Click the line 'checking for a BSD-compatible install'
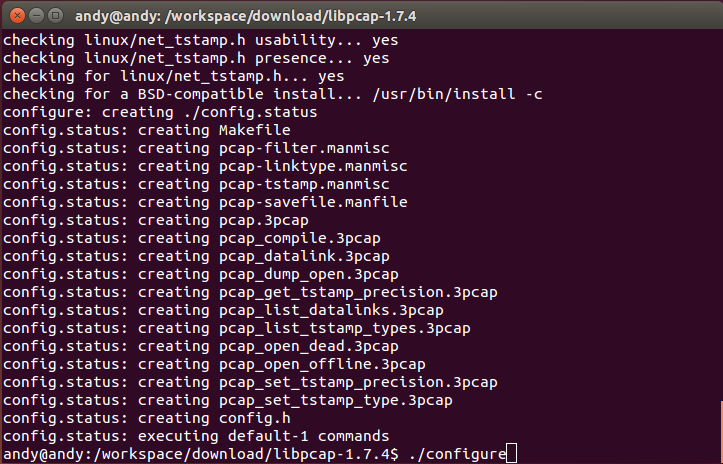This screenshot has height=464, width=723. pos(273,94)
